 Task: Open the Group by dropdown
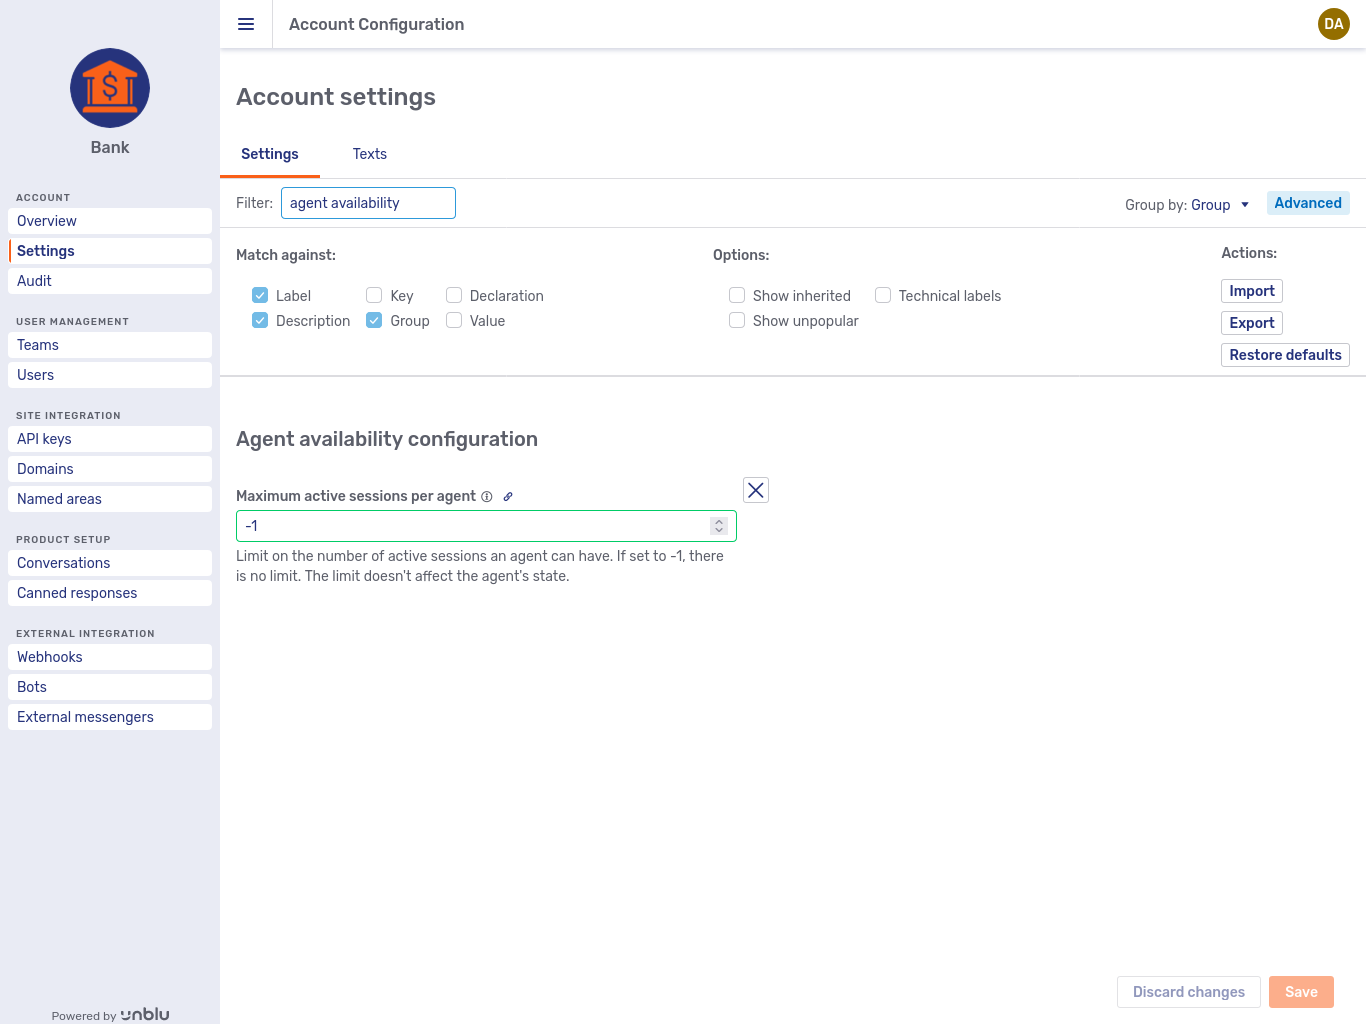tap(1221, 204)
